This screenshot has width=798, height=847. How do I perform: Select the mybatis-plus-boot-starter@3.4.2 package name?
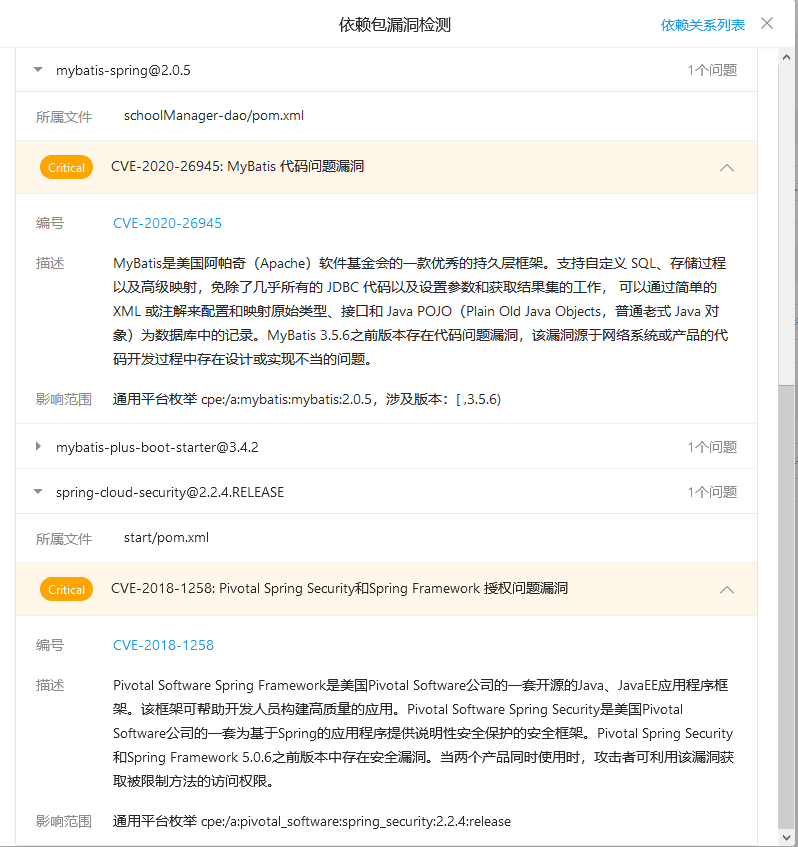click(157, 447)
